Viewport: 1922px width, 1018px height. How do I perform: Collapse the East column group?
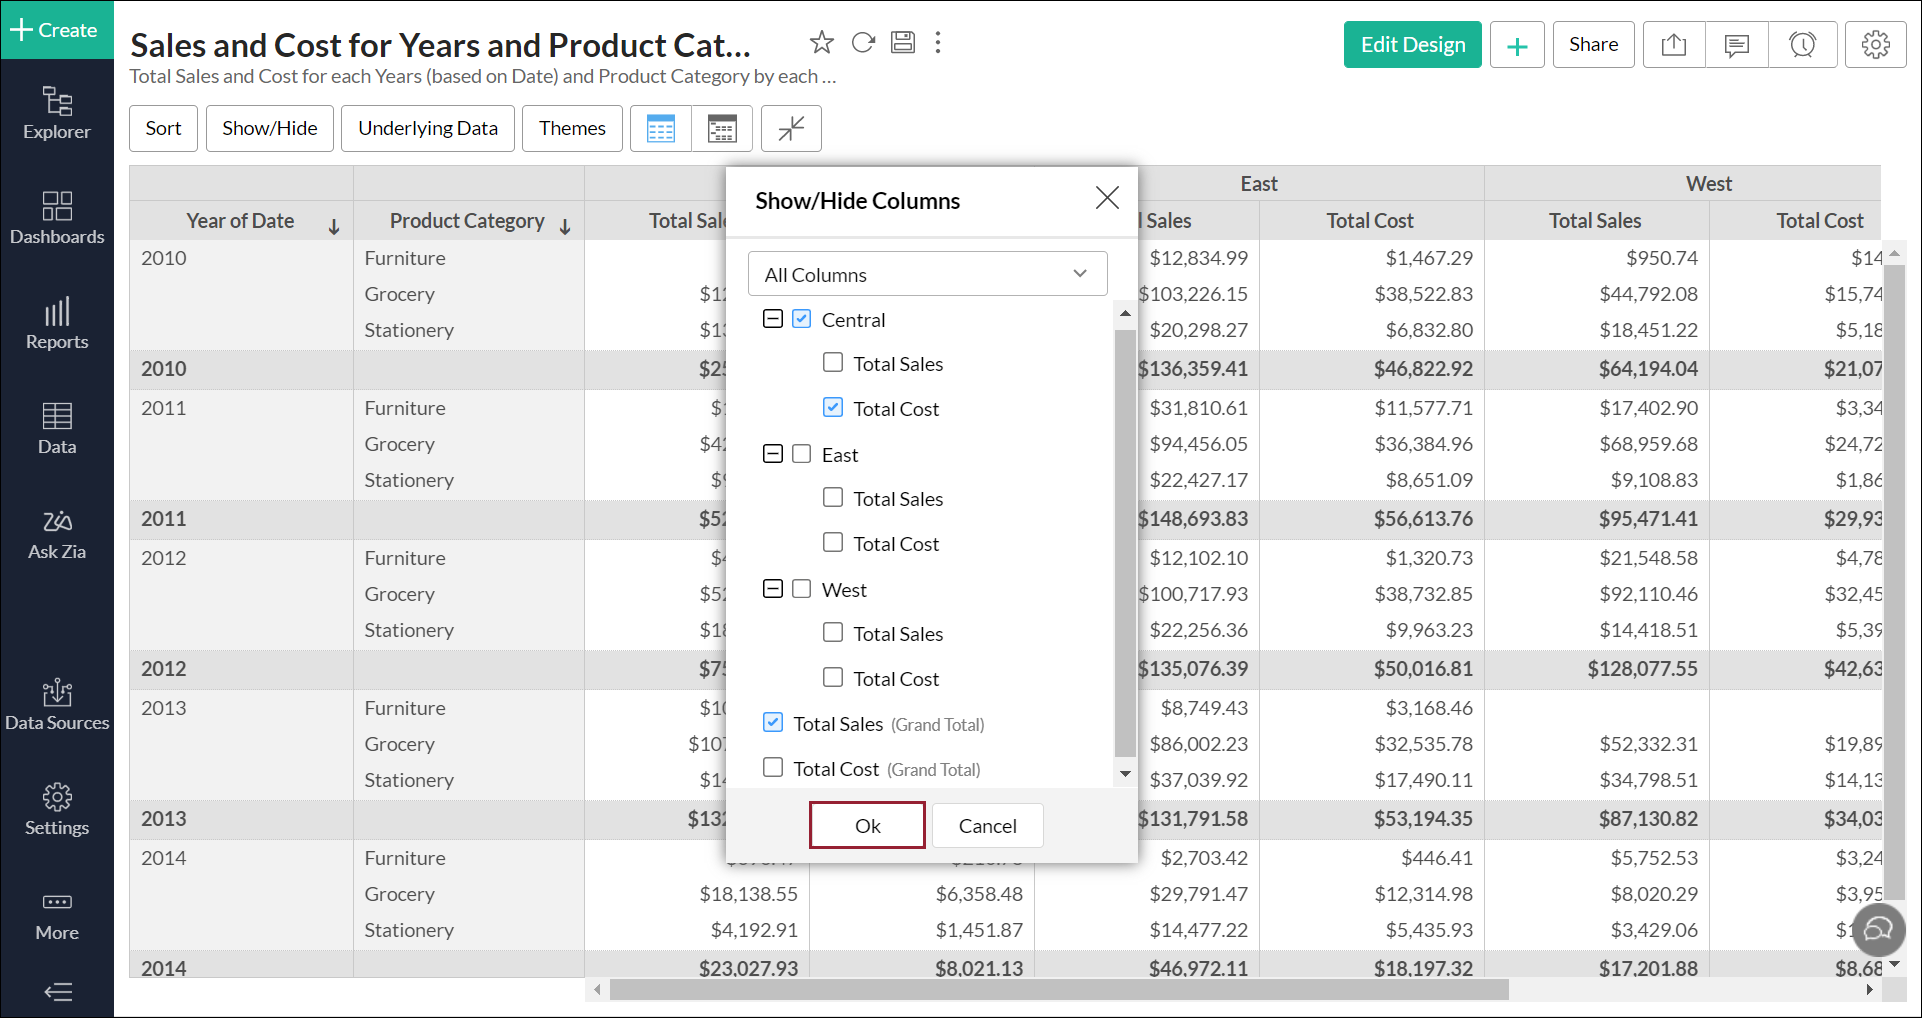pyautogui.click(x=772, y=453)
